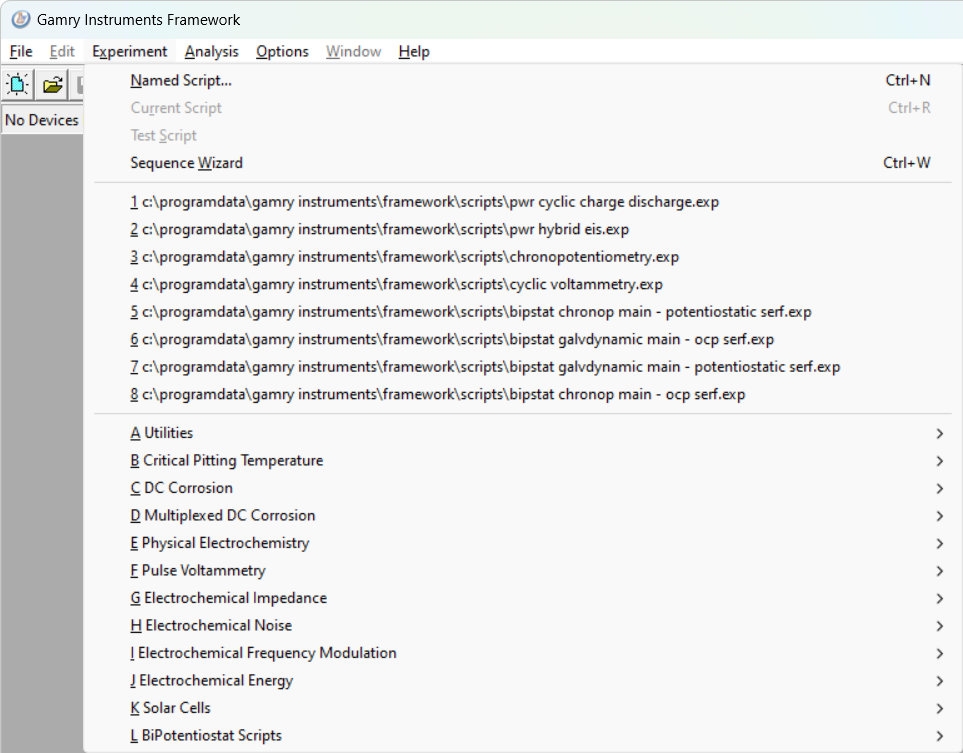Open the Analysis menu
Viewport: 963px width, 753px height.
click(x=212, y=52)
